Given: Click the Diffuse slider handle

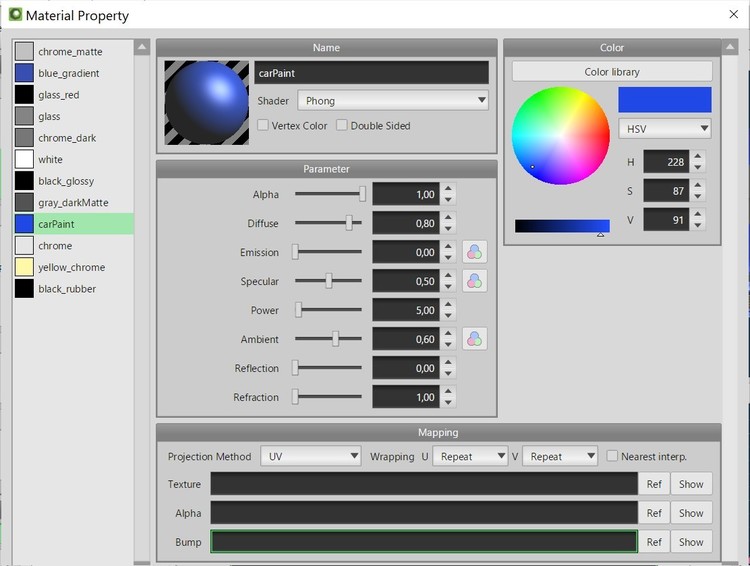Looking at the screenshot, I should pyautogui.click(x=349, y=222).
